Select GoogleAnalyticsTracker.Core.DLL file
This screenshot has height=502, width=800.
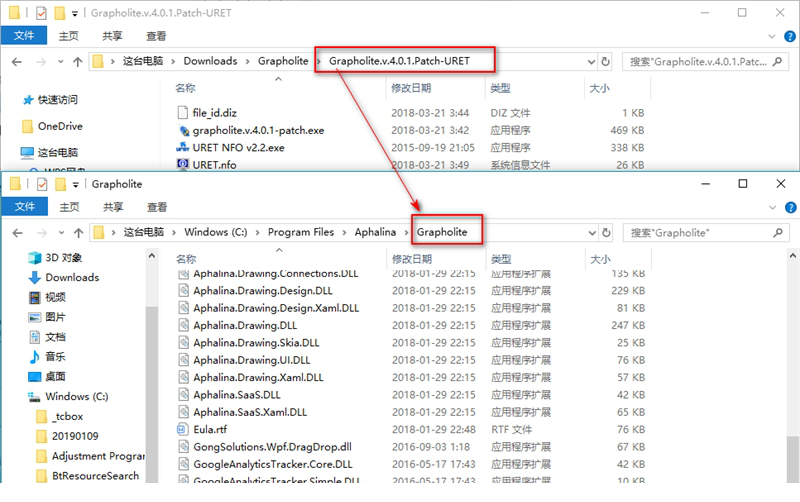point(272,464)
